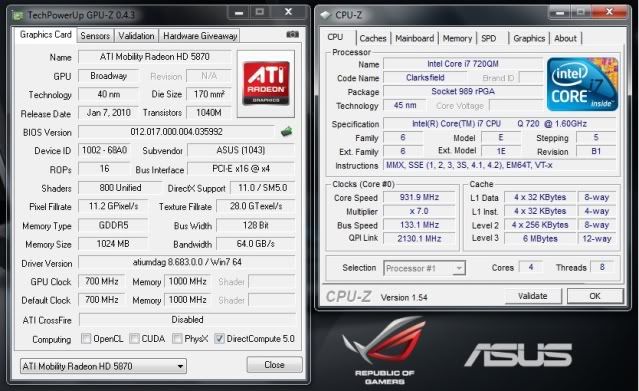Image resolution: width=639 pixels, height=391 pixels.
Task: Enable the OpenCL checkbox
Action: click(86, 338)
